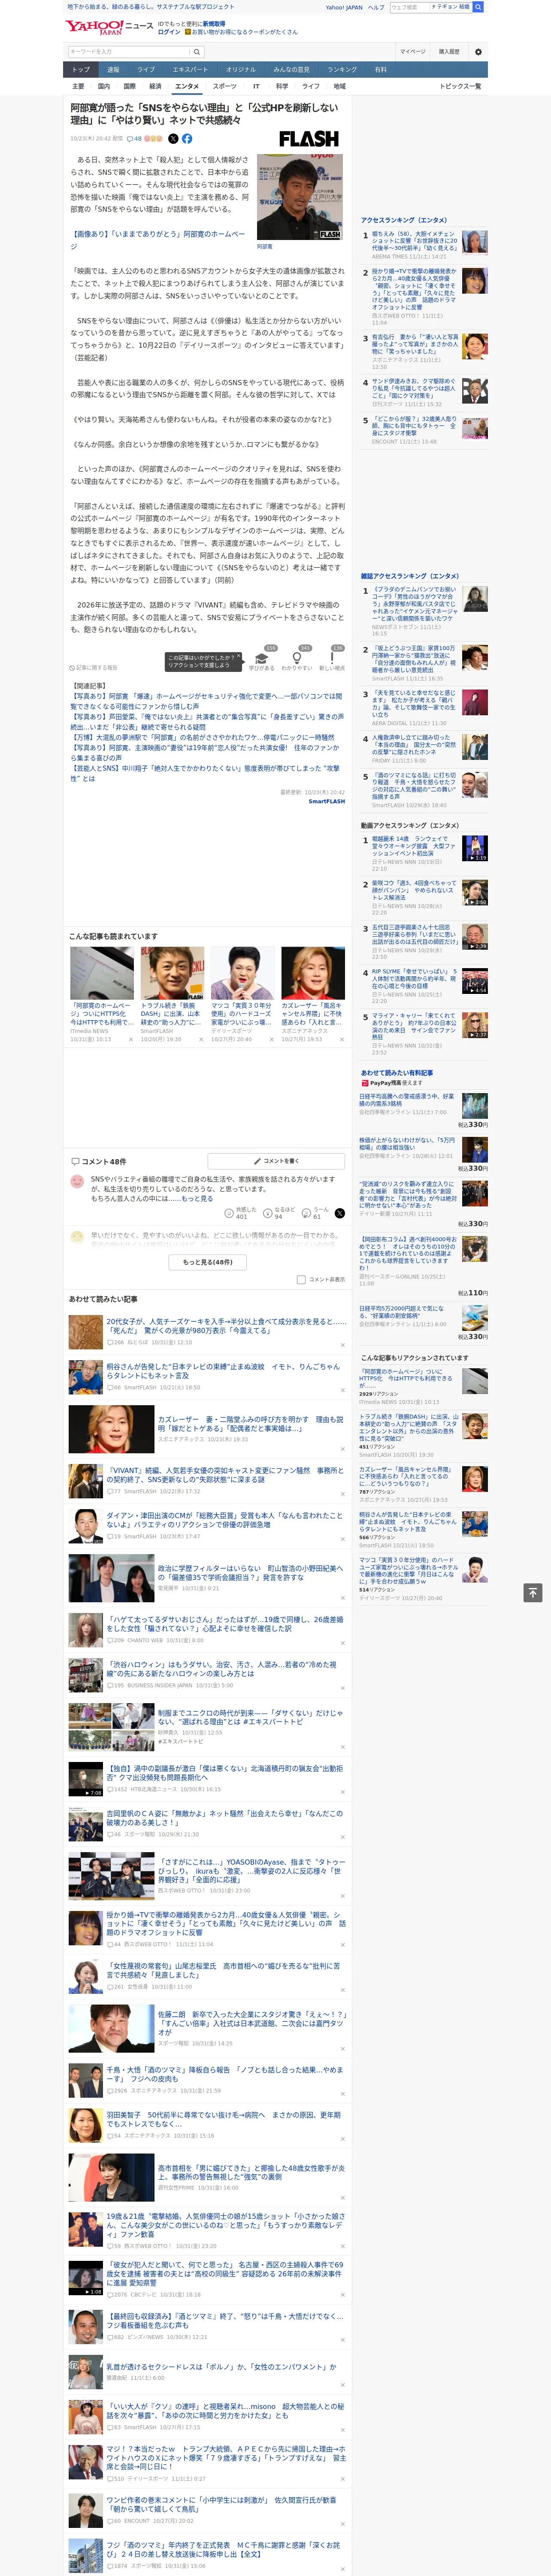
Task: Click コメントを書く button
Action: point(276,1161)
